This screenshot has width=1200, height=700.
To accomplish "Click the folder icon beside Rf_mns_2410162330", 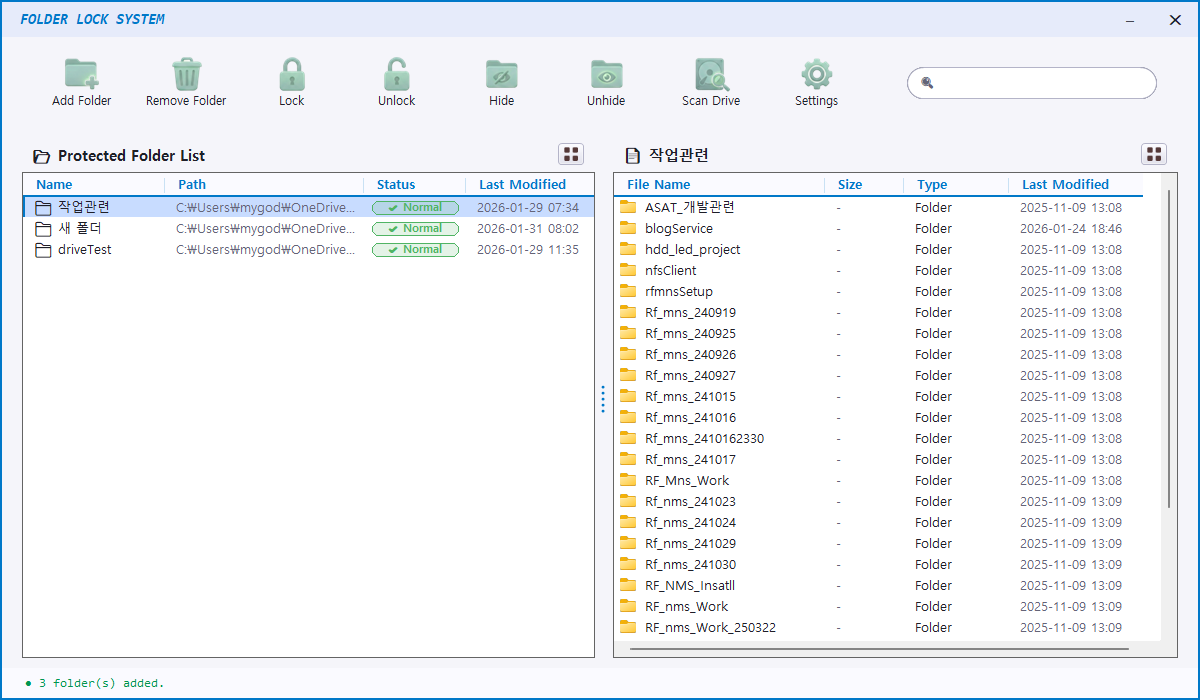I will coord(628,438).
